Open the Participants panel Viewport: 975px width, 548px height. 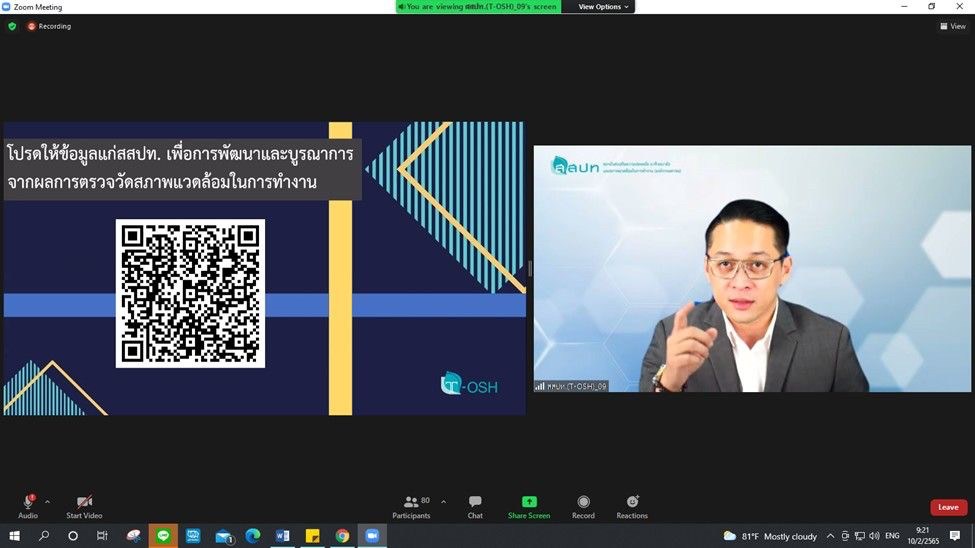[411, 506]
